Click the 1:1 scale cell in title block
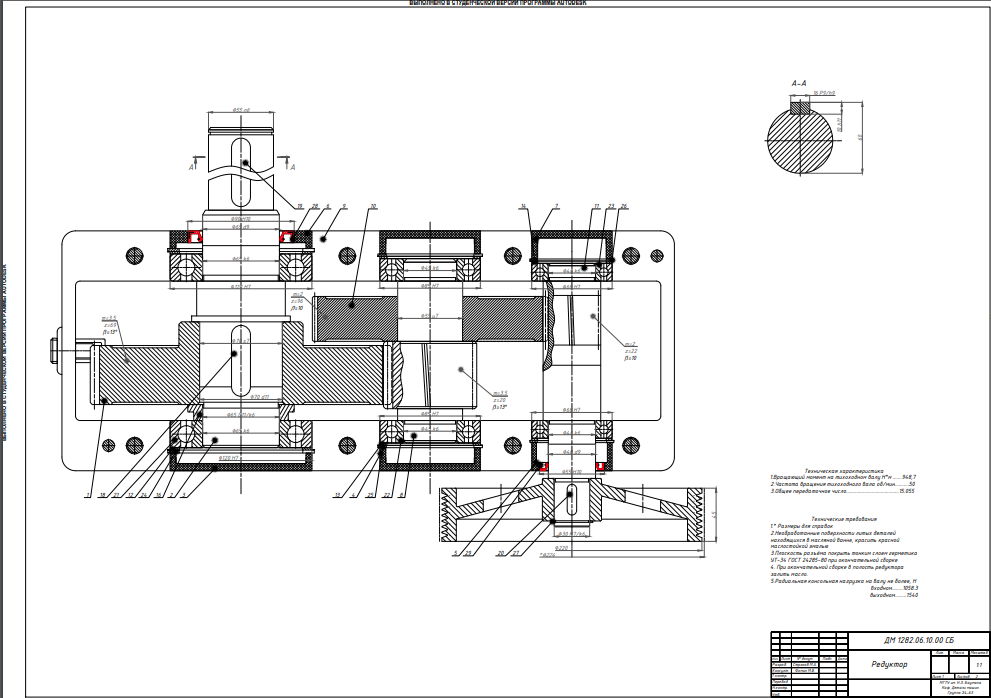This screenshot has width=991, height=698. [x=976, y=663]
